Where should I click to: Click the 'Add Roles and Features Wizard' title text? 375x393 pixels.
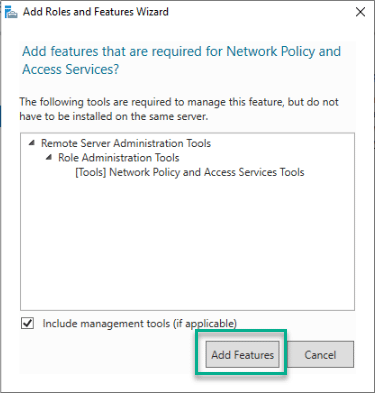pyautogui.click(x=96, y=12)
